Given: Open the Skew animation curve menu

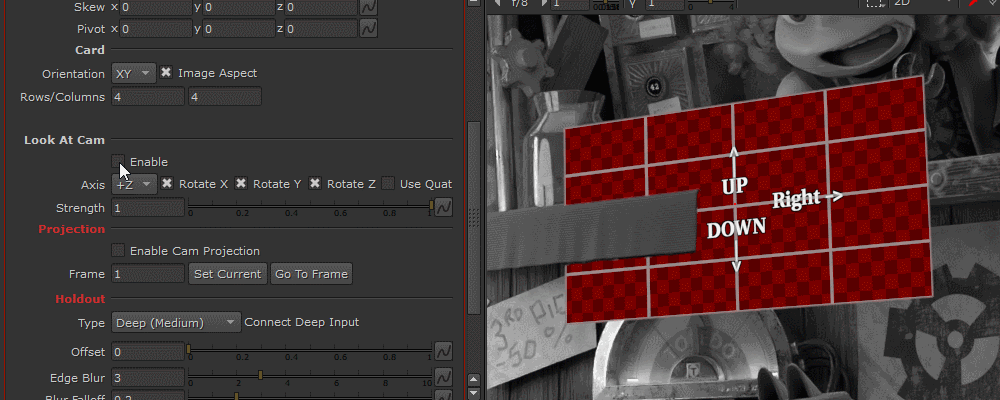Looking at the screenshot, I should point(369,8).
